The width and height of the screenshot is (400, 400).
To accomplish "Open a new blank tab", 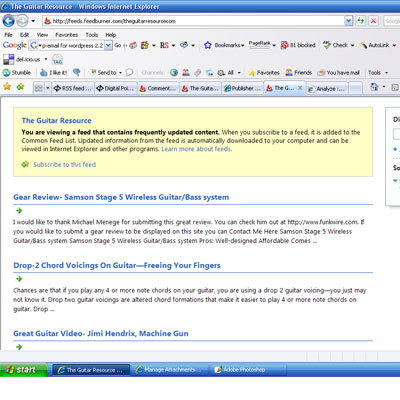I will (355, 89).
